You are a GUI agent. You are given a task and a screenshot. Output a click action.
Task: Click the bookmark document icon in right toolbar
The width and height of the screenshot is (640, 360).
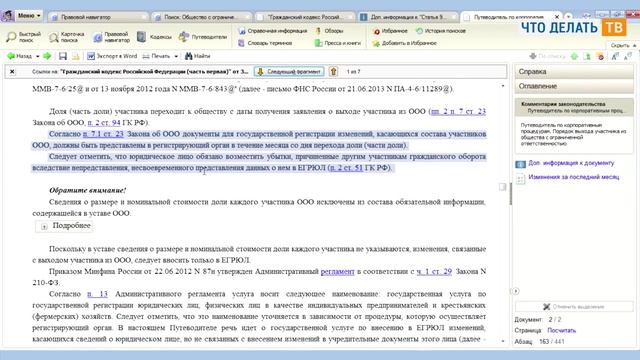(587, 56)
